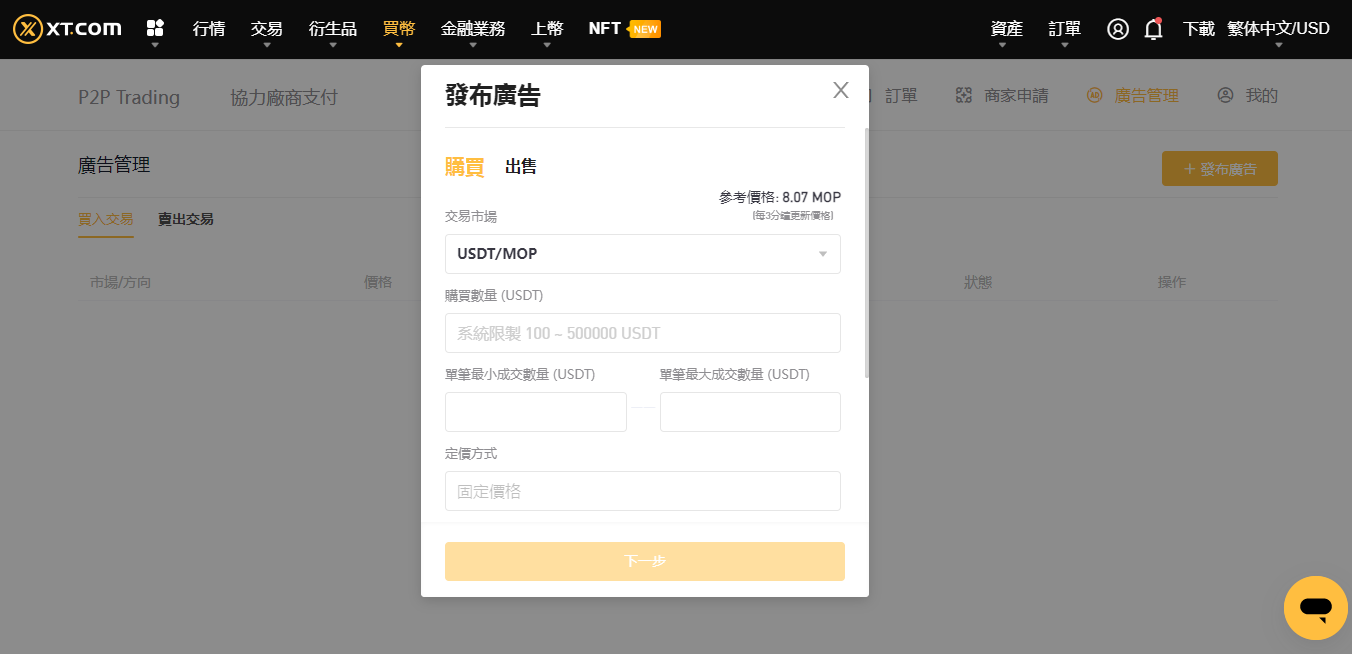Switch to the 購買 tab
The image size is (1352, 654).
(x=465, y=167)
